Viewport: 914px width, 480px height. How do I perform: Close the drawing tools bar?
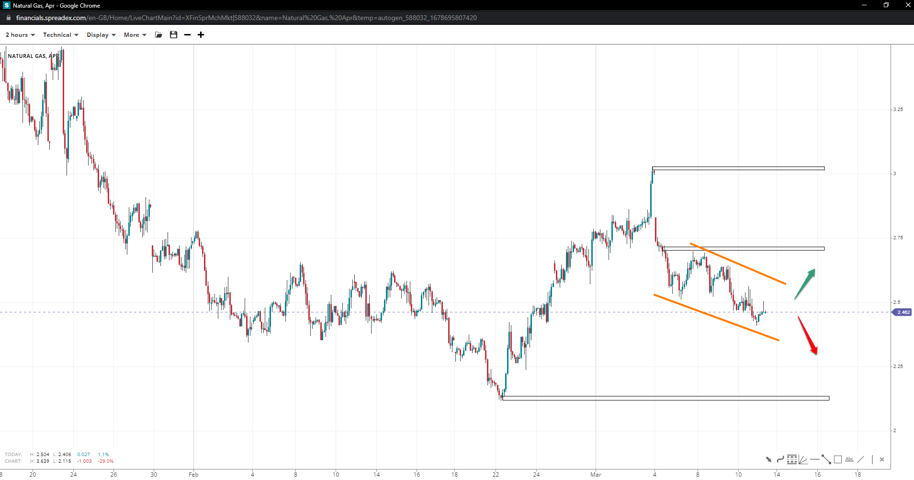click(x=882, y=460)
